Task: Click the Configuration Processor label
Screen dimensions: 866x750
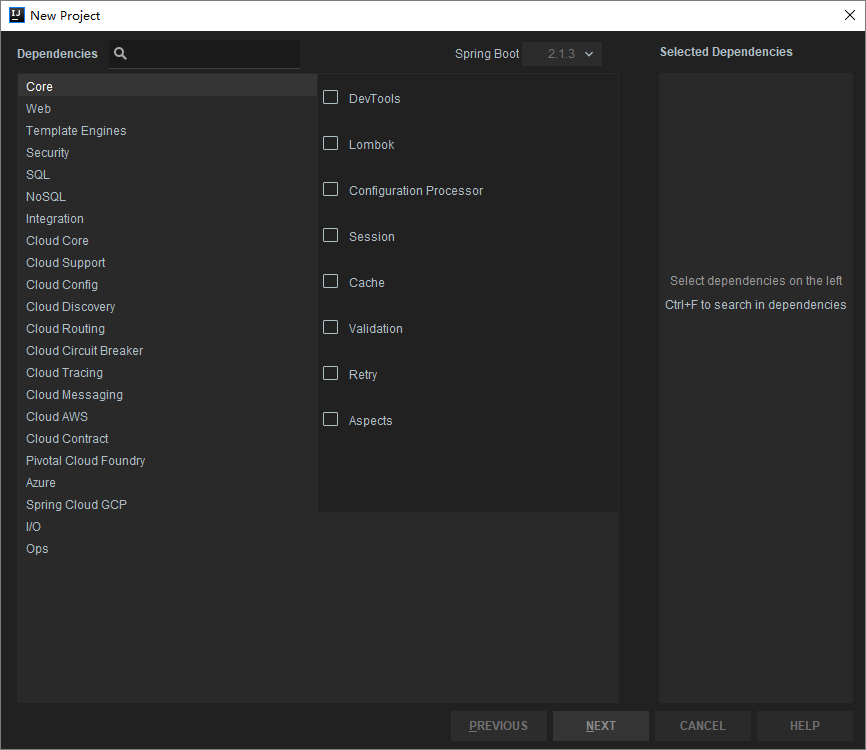Action: (416, 191)
